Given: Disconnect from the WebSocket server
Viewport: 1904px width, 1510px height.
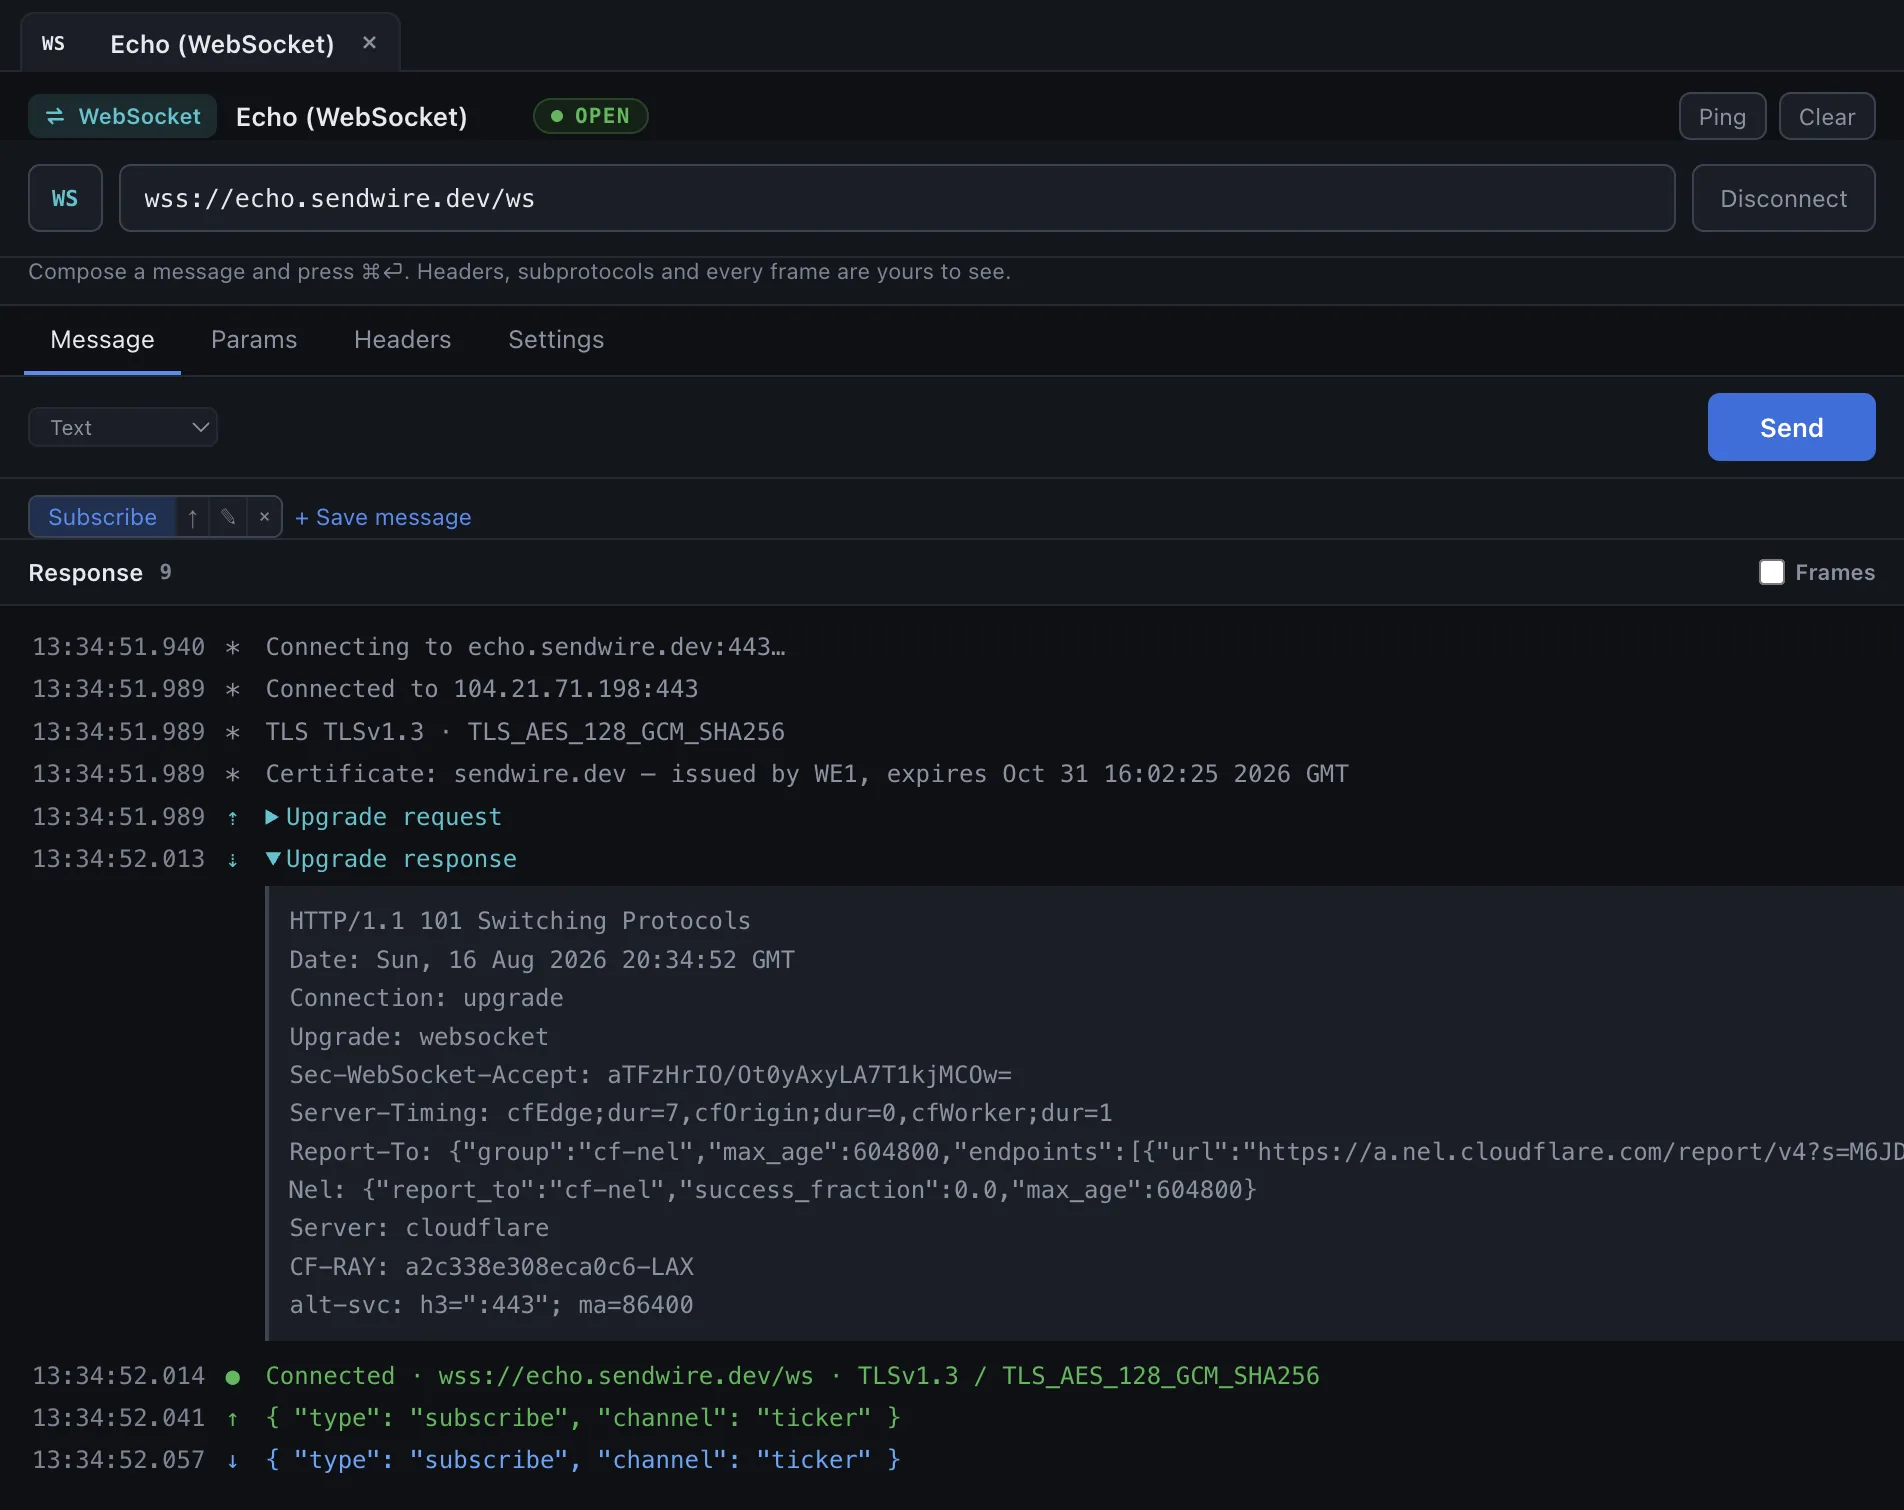Looking at the screenshot, I should [1783, 198].
